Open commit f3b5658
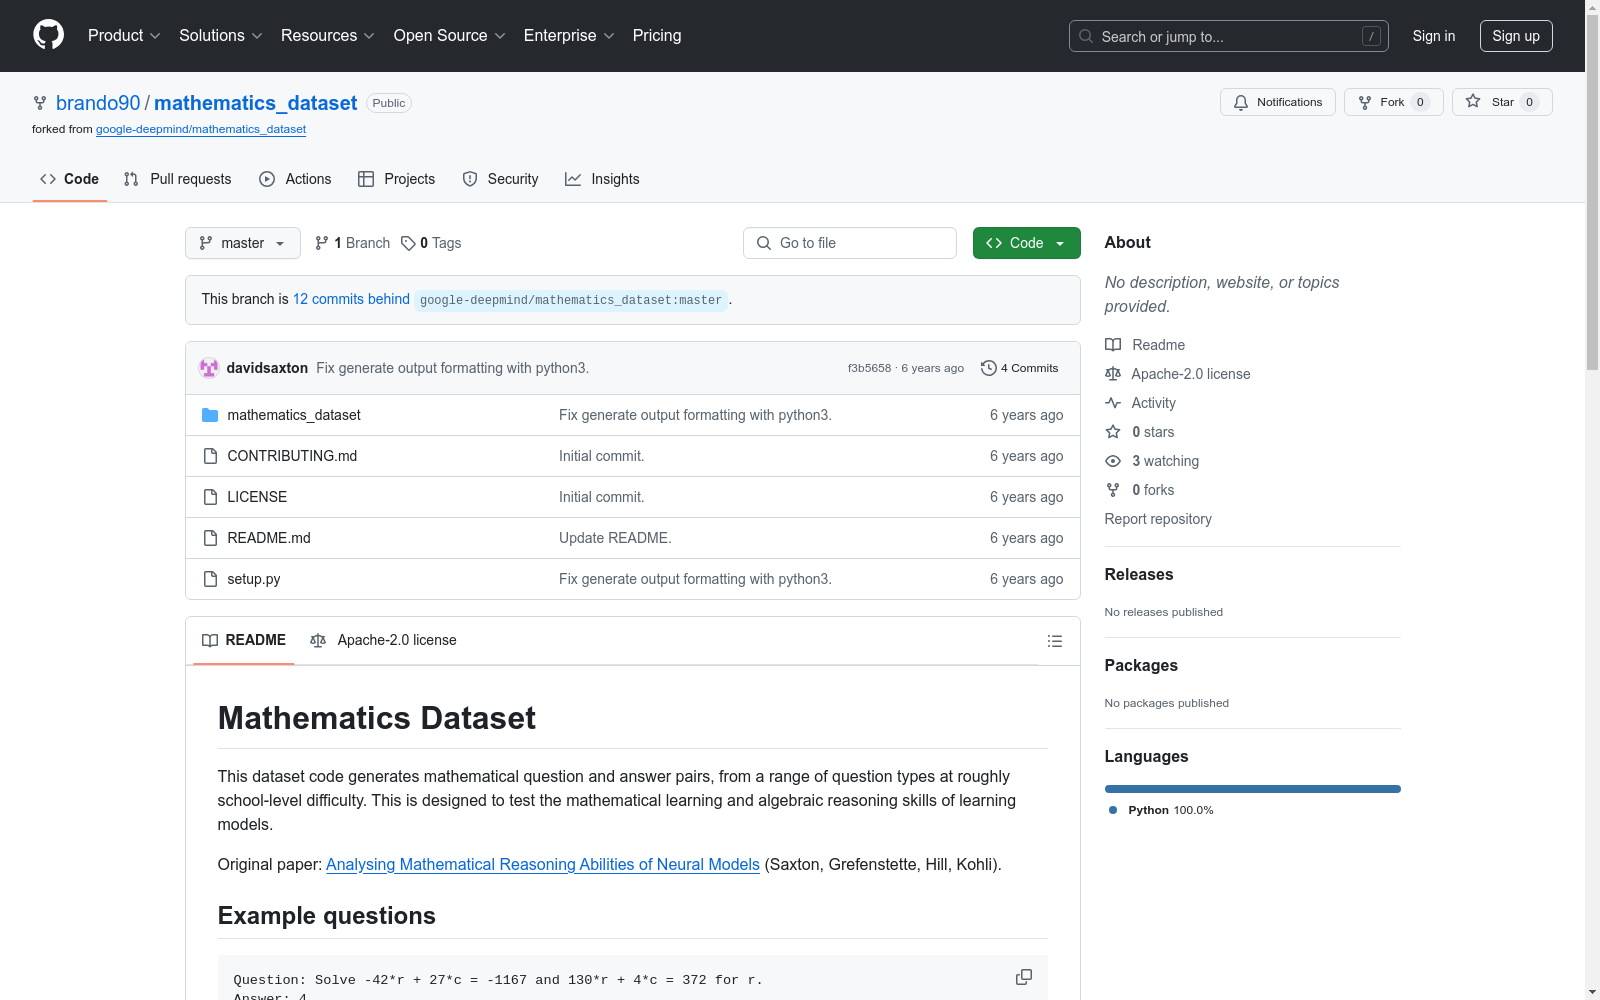1600x1000 pixels. (x=869, y=368)
